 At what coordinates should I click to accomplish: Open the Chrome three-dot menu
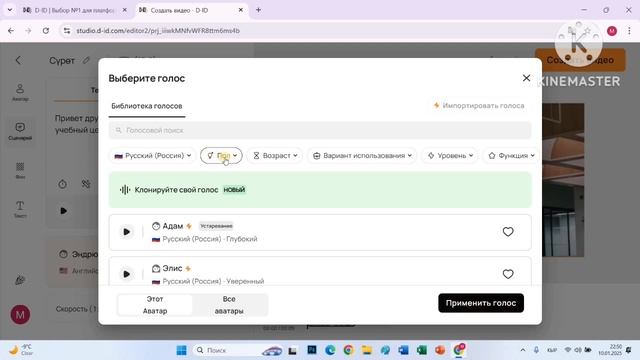click(x=629, y=31)
